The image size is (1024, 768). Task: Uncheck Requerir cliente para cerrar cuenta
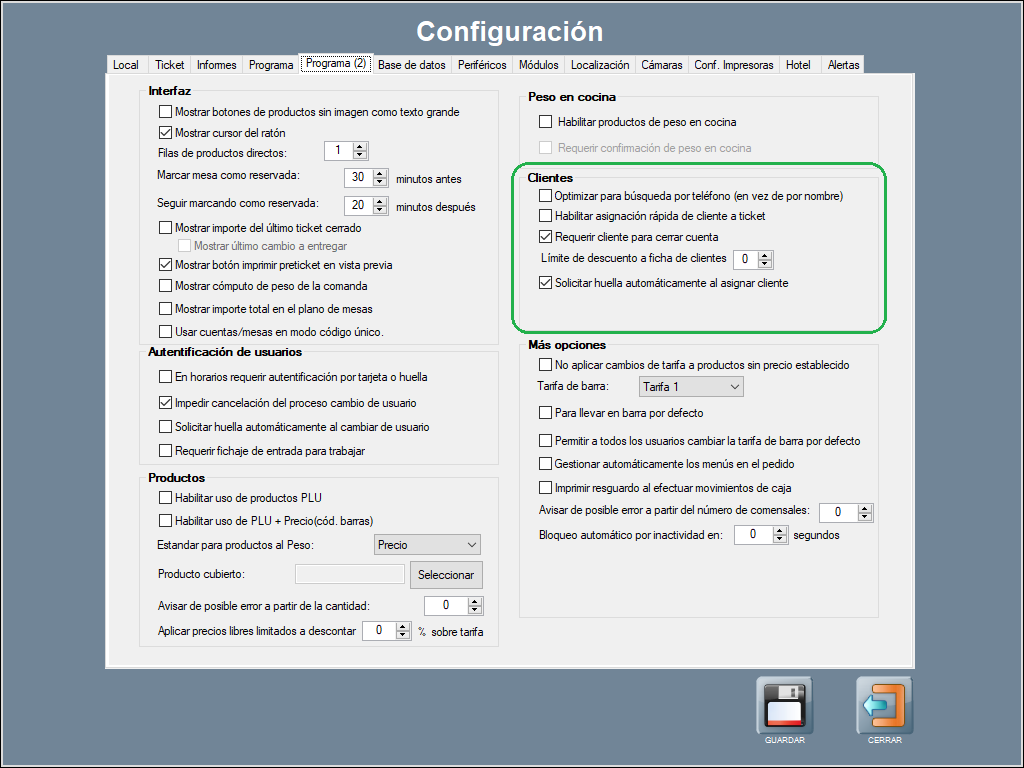click(545, 237)
